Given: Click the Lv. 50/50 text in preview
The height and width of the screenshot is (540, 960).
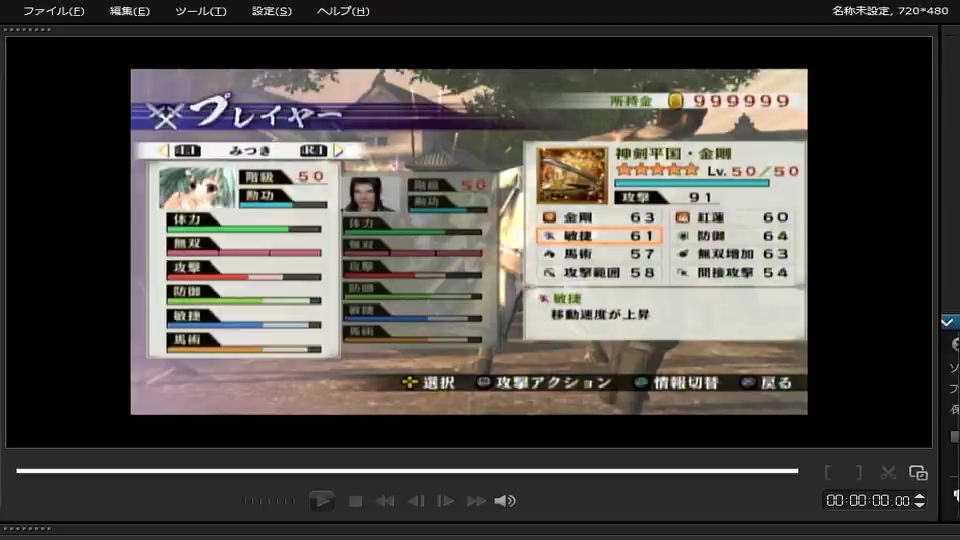Looking at the screenshot, I should pos(753,171).
